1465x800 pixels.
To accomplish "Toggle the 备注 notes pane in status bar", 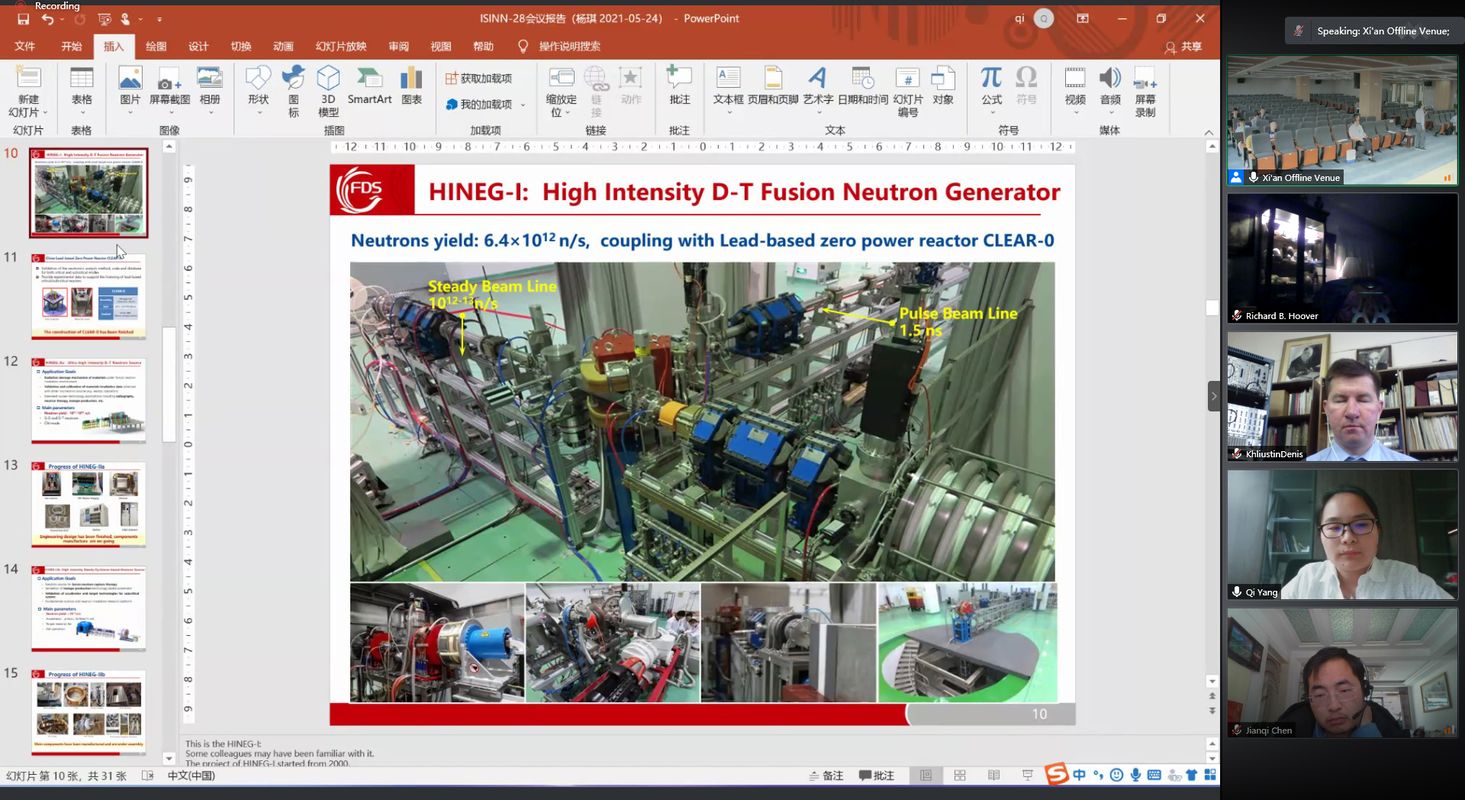I will coord(825,775).
